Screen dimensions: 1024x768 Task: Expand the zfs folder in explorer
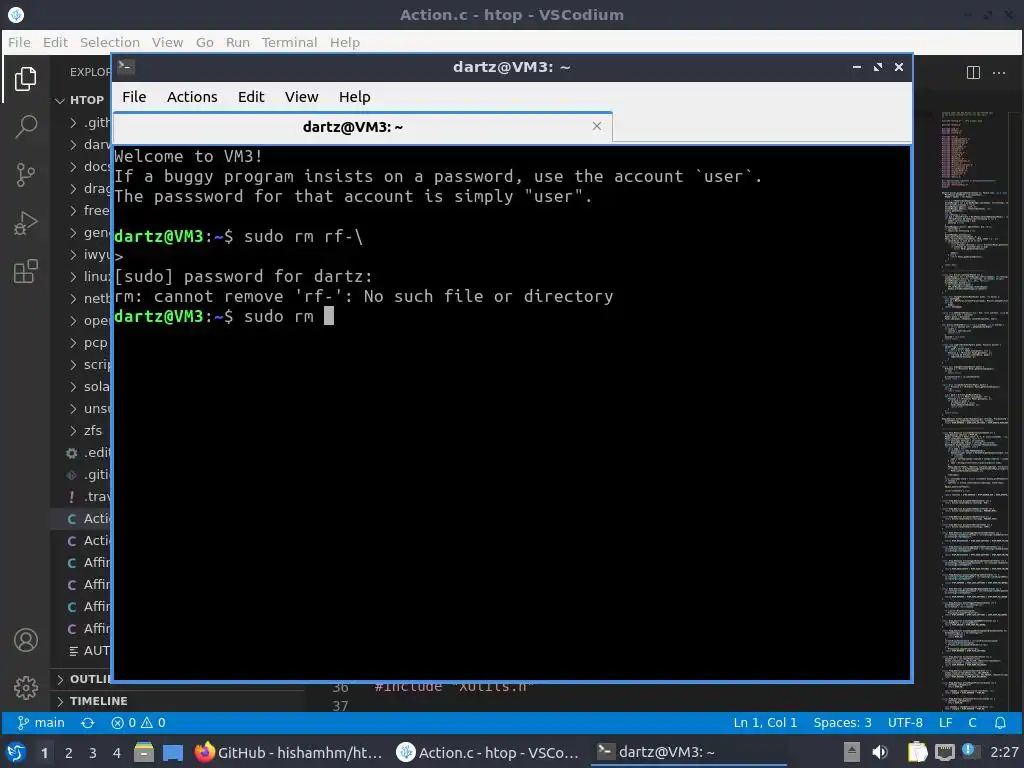pos(86,430)
